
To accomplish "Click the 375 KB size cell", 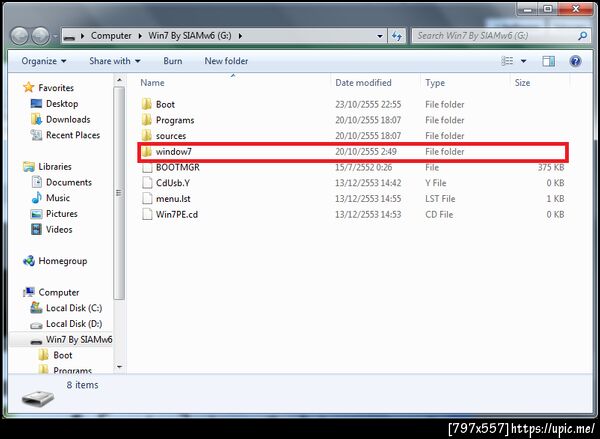I will pyautogui.click(x=551, y=167).
